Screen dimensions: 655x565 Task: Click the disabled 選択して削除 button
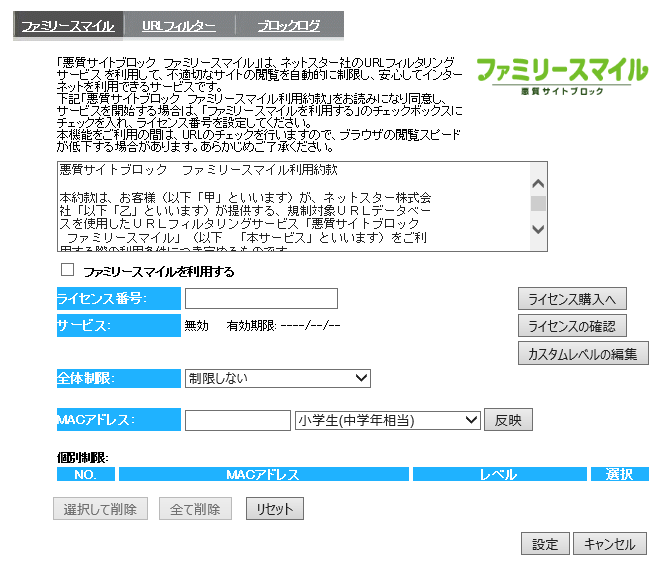click(x=100, y=509)
